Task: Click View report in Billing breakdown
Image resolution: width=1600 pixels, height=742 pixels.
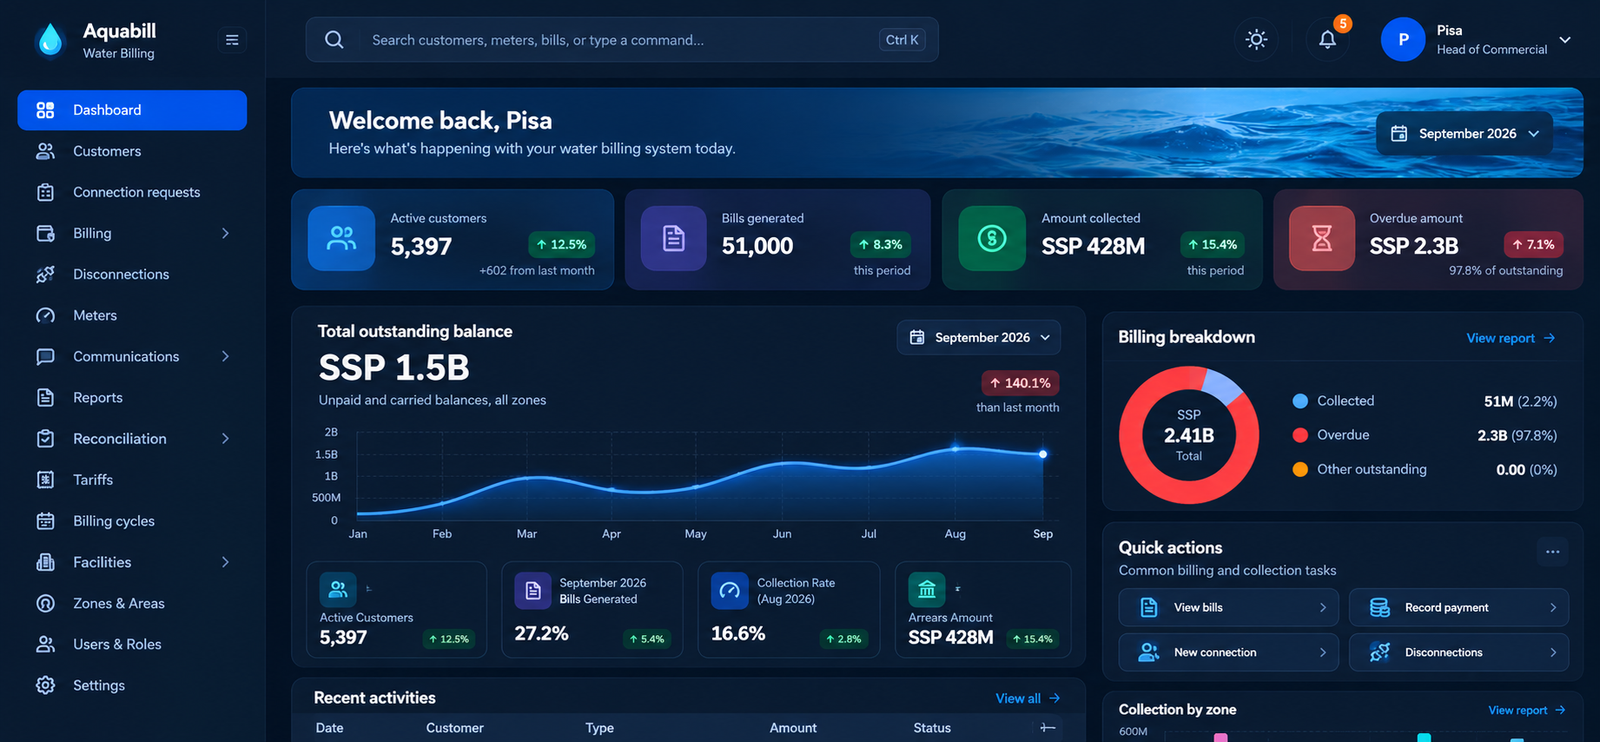Action: coord(1510,338)
